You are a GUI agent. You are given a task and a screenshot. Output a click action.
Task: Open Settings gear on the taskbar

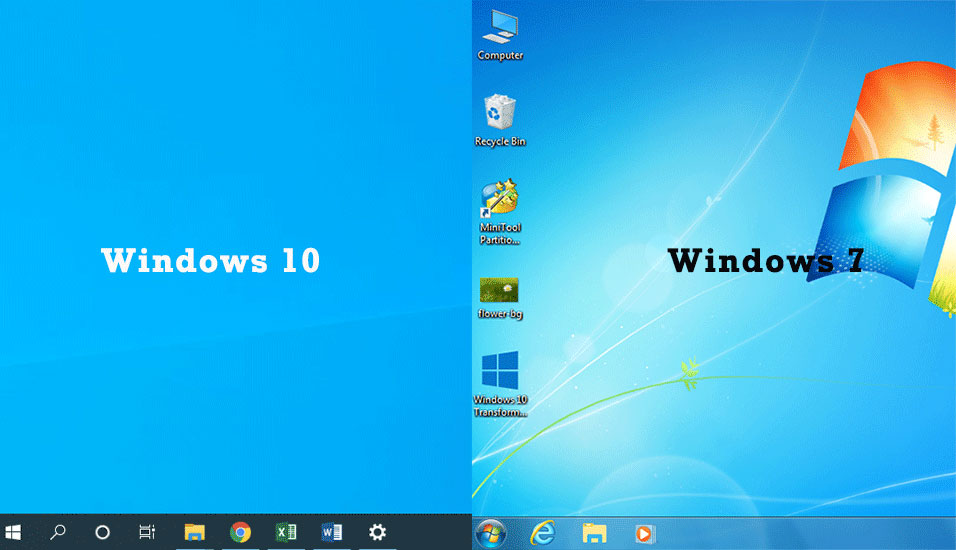coord(377,532)
